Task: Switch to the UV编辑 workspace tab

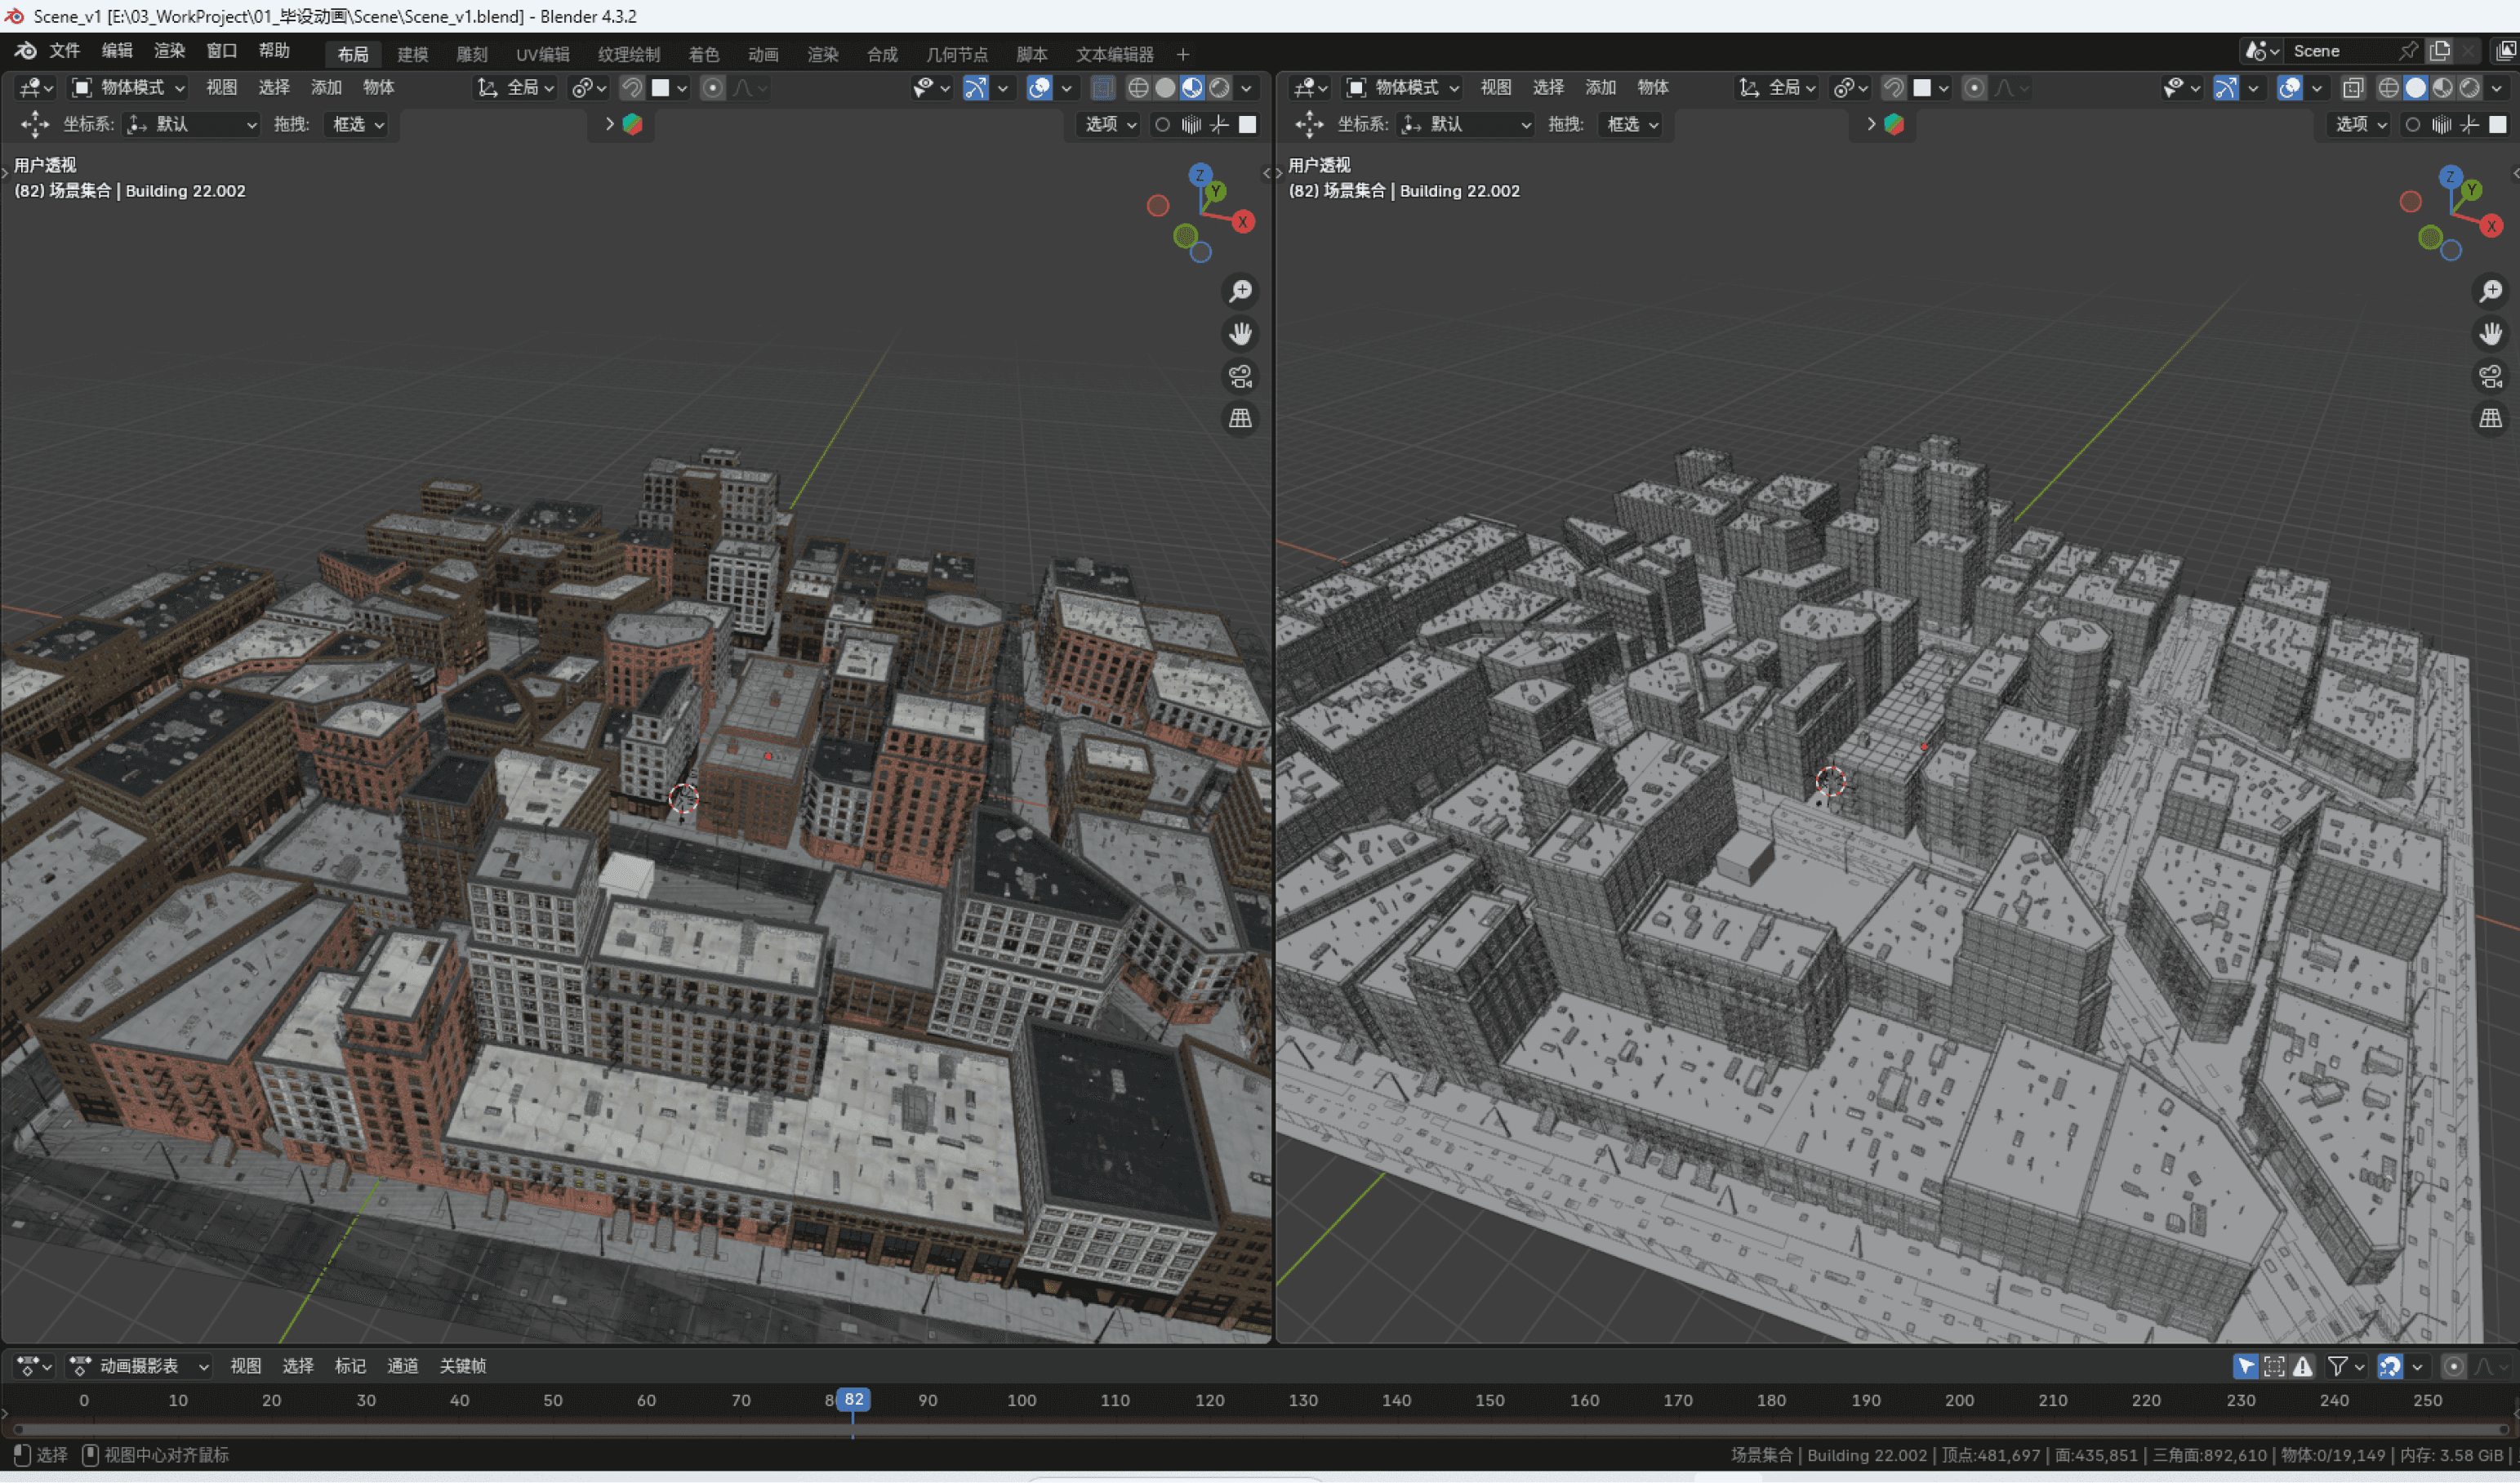Action: tap(542, 54)
